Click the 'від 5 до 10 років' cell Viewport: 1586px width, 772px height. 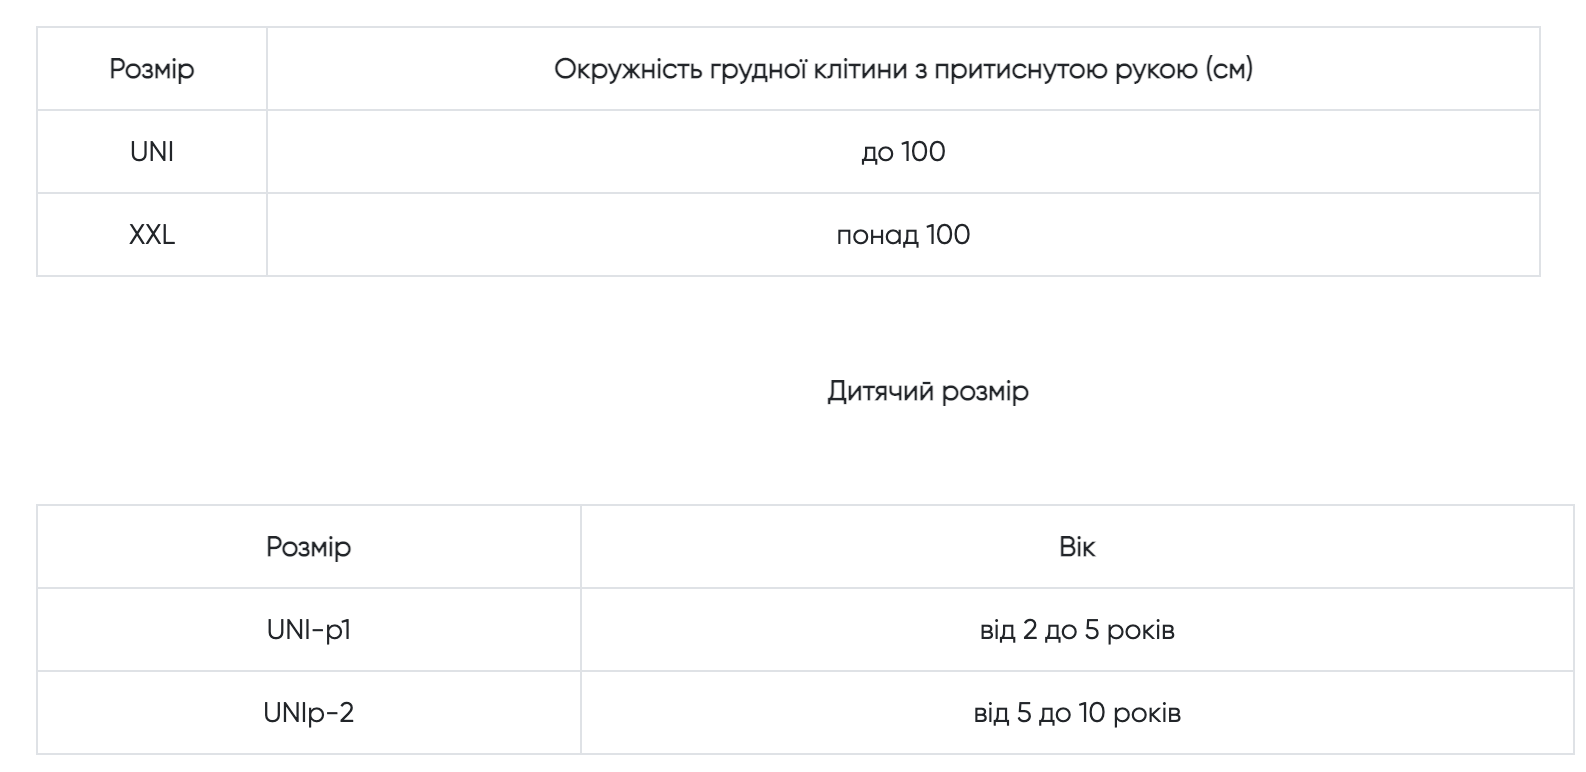pyautogui.click(x=1077, y=713)
